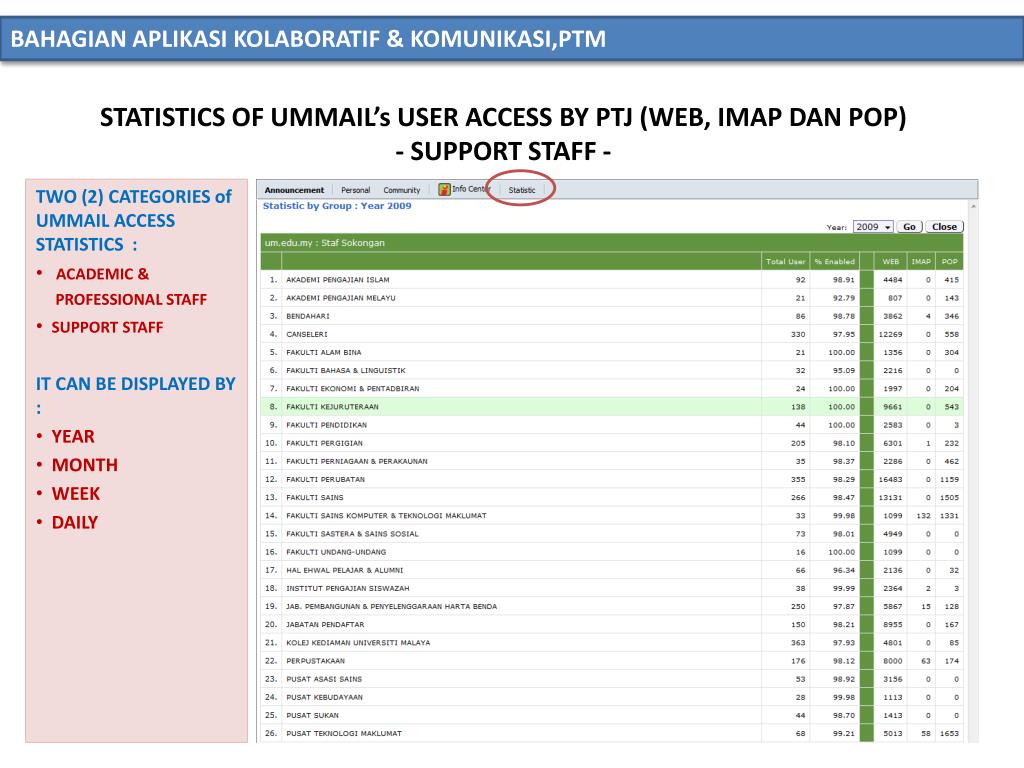The image size is (1024, 768).
Task: Click WEB value 12269 for CANSELERI
Action: coord(890,334)
